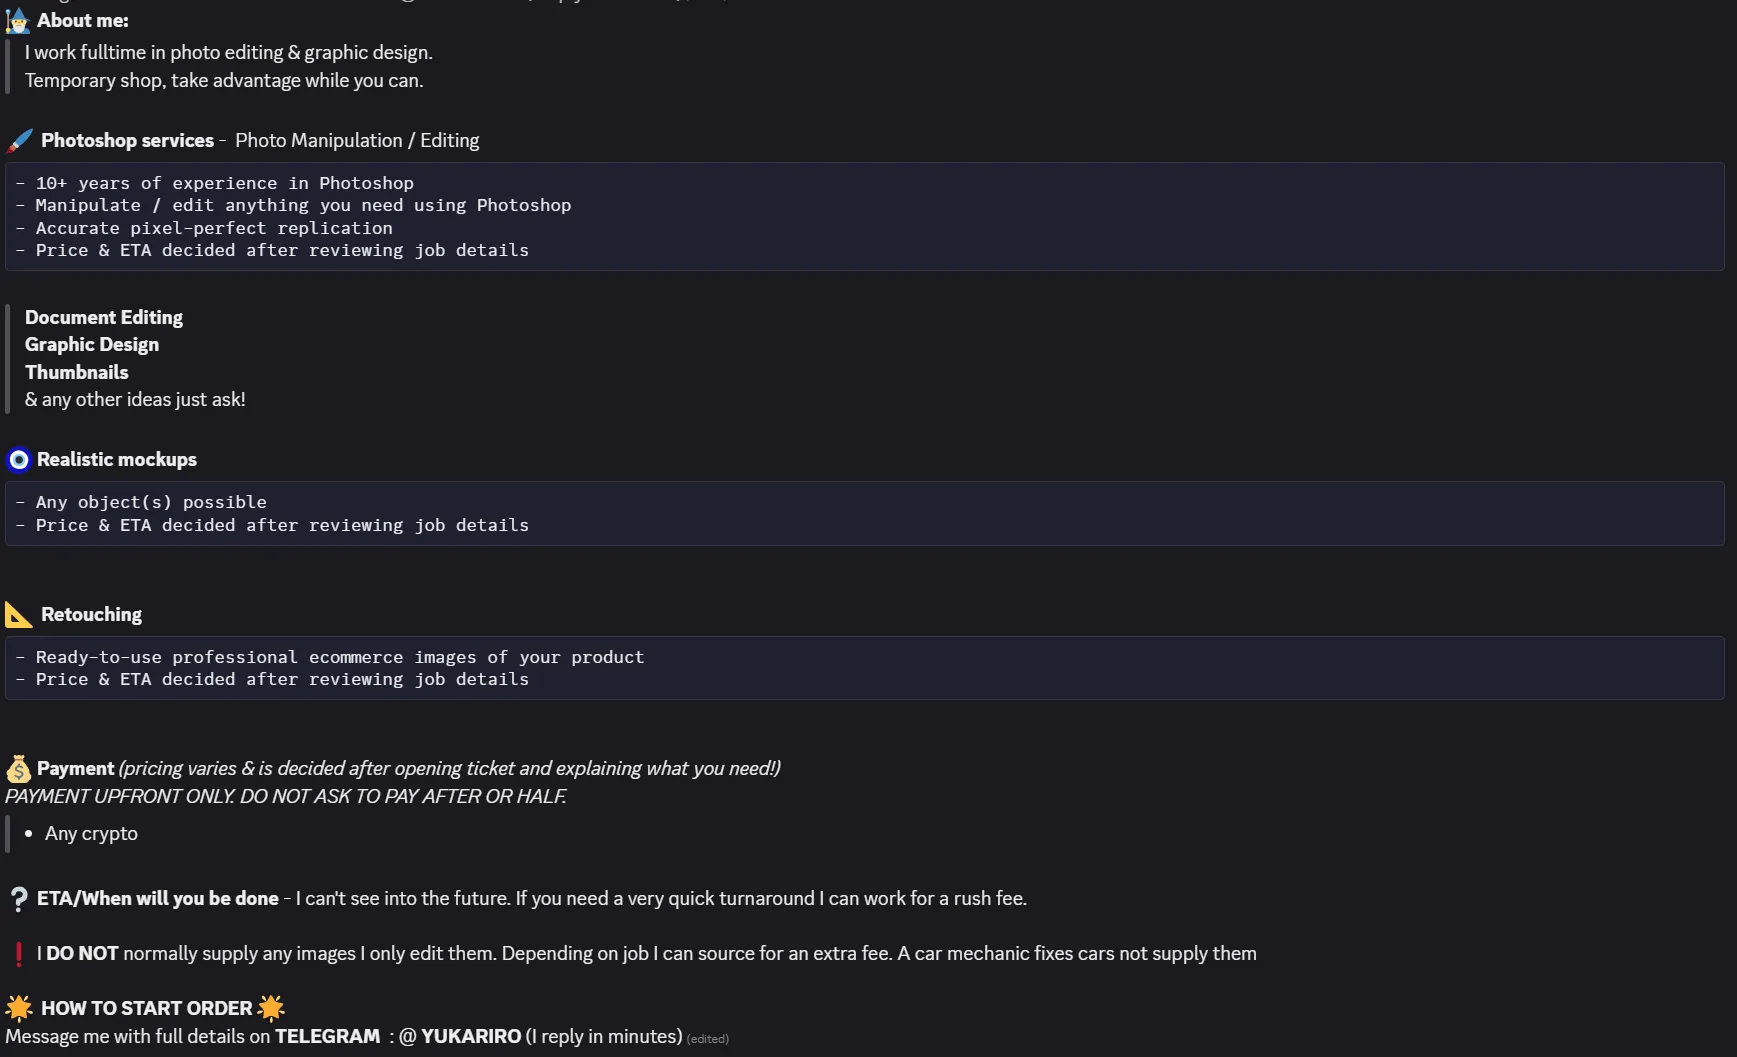The height and width of the screenshot is (1057, 1737).
Task: Click the red exclamation mark emoji
Action: point(18,954)
